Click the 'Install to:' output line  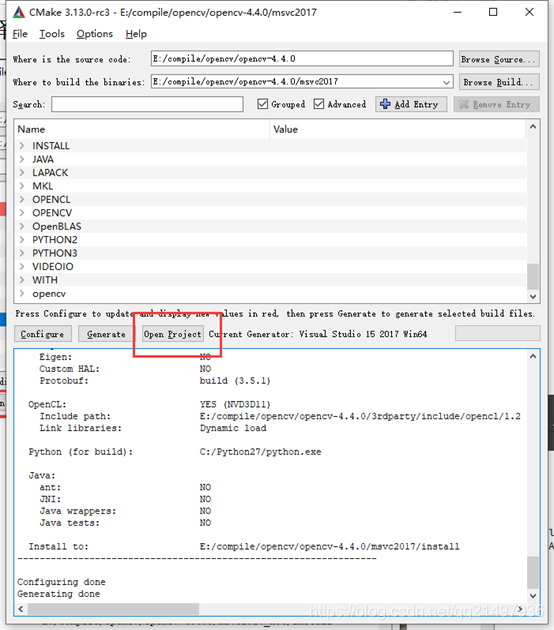coord(243,546)
